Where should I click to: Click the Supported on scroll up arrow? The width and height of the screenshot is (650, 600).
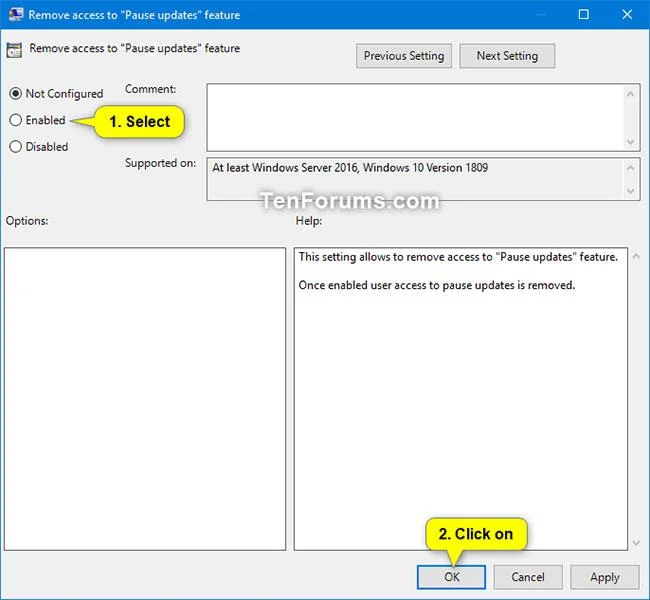click(630, 168)
